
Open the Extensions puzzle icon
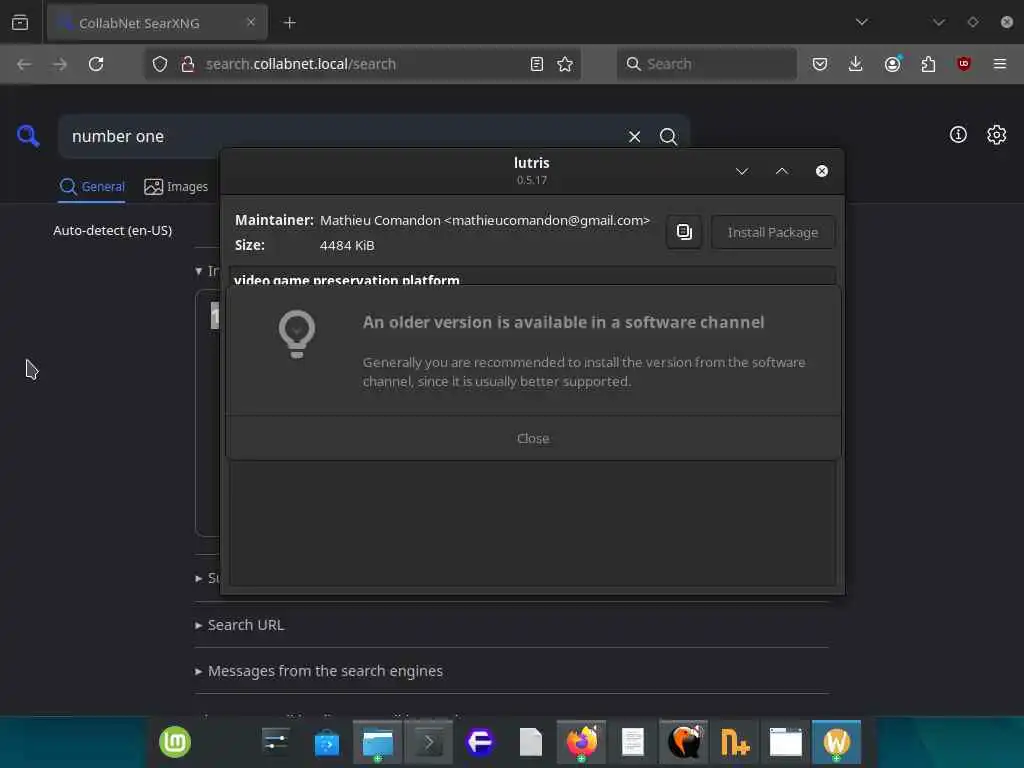[x=928, y=64]
